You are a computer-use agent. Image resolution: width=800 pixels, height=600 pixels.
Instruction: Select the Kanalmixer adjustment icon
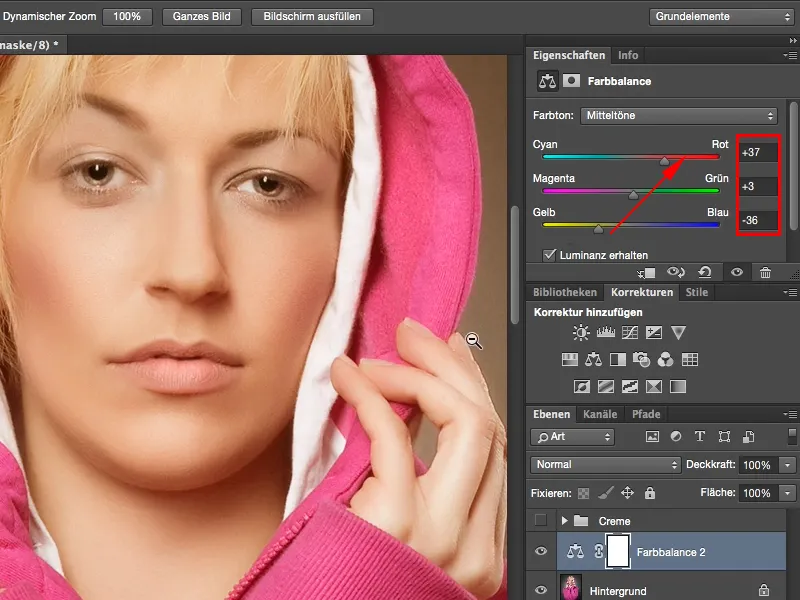pyautogui.click(x=666, y=358)
